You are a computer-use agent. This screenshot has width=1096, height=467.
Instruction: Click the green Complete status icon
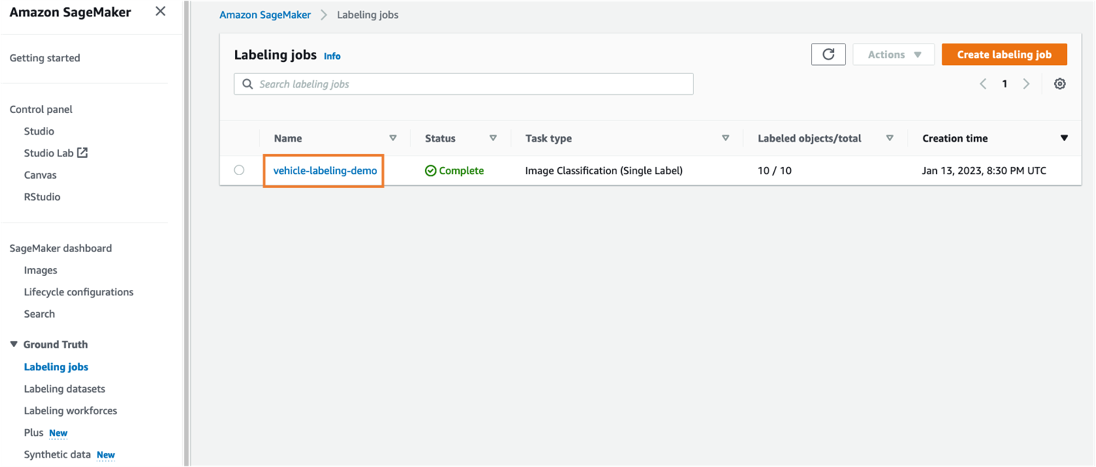430,171
